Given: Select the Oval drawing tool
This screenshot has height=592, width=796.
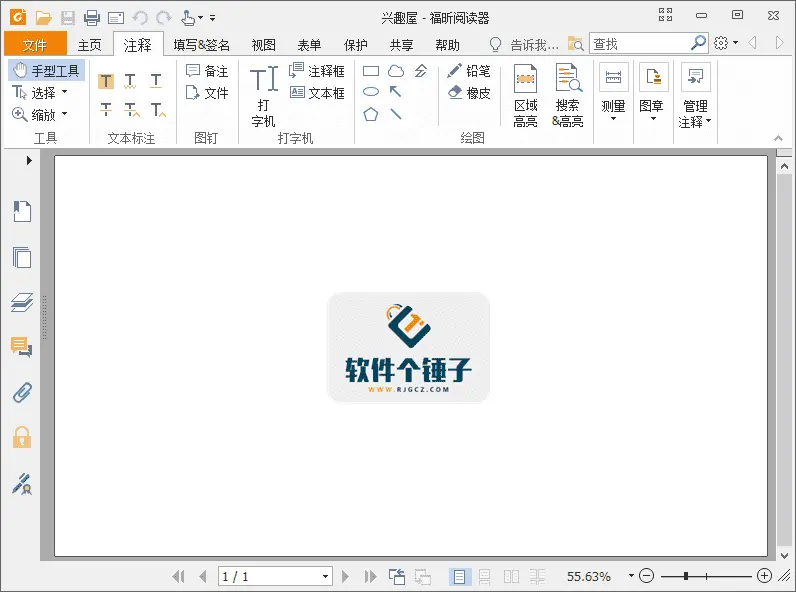Looking at the screenshot, I should coord(371,92).
